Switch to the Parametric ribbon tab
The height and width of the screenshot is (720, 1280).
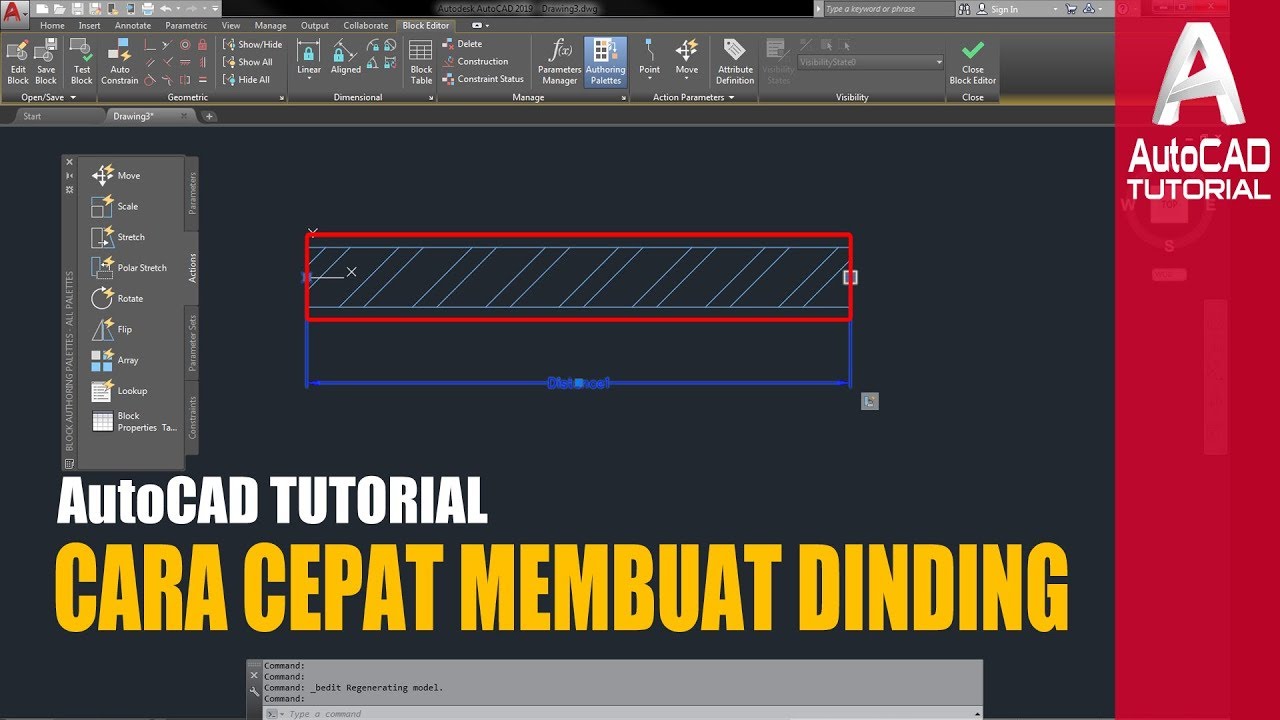(186, 26)
